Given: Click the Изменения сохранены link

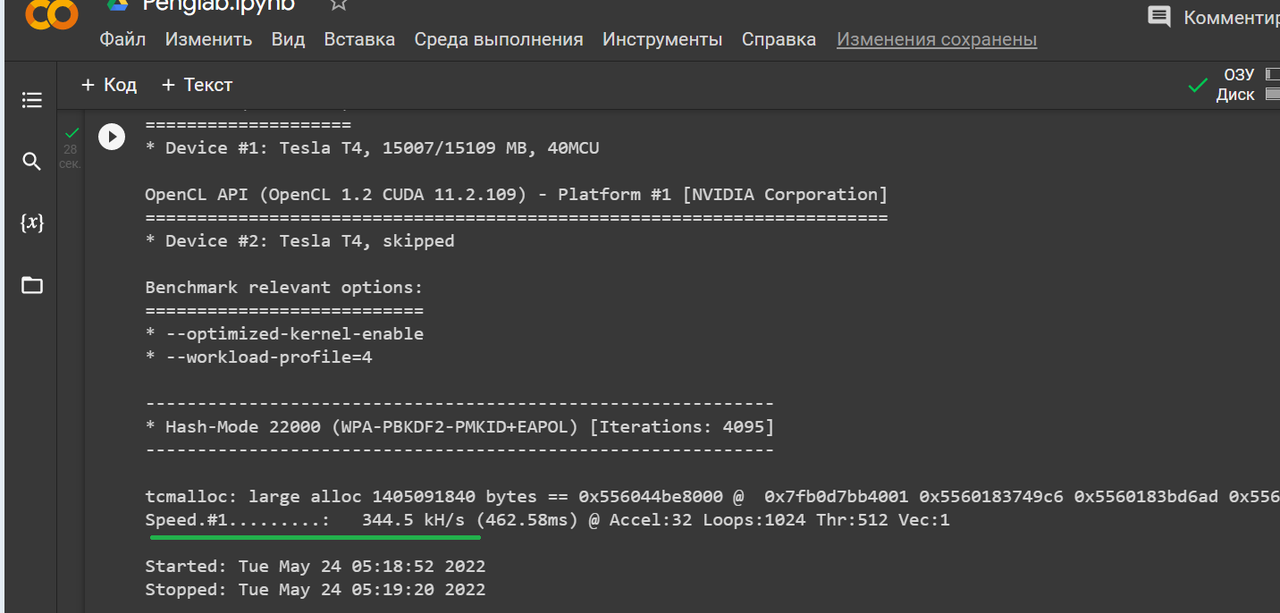Looking at the screenshot, I should click(x=937, y=40).
